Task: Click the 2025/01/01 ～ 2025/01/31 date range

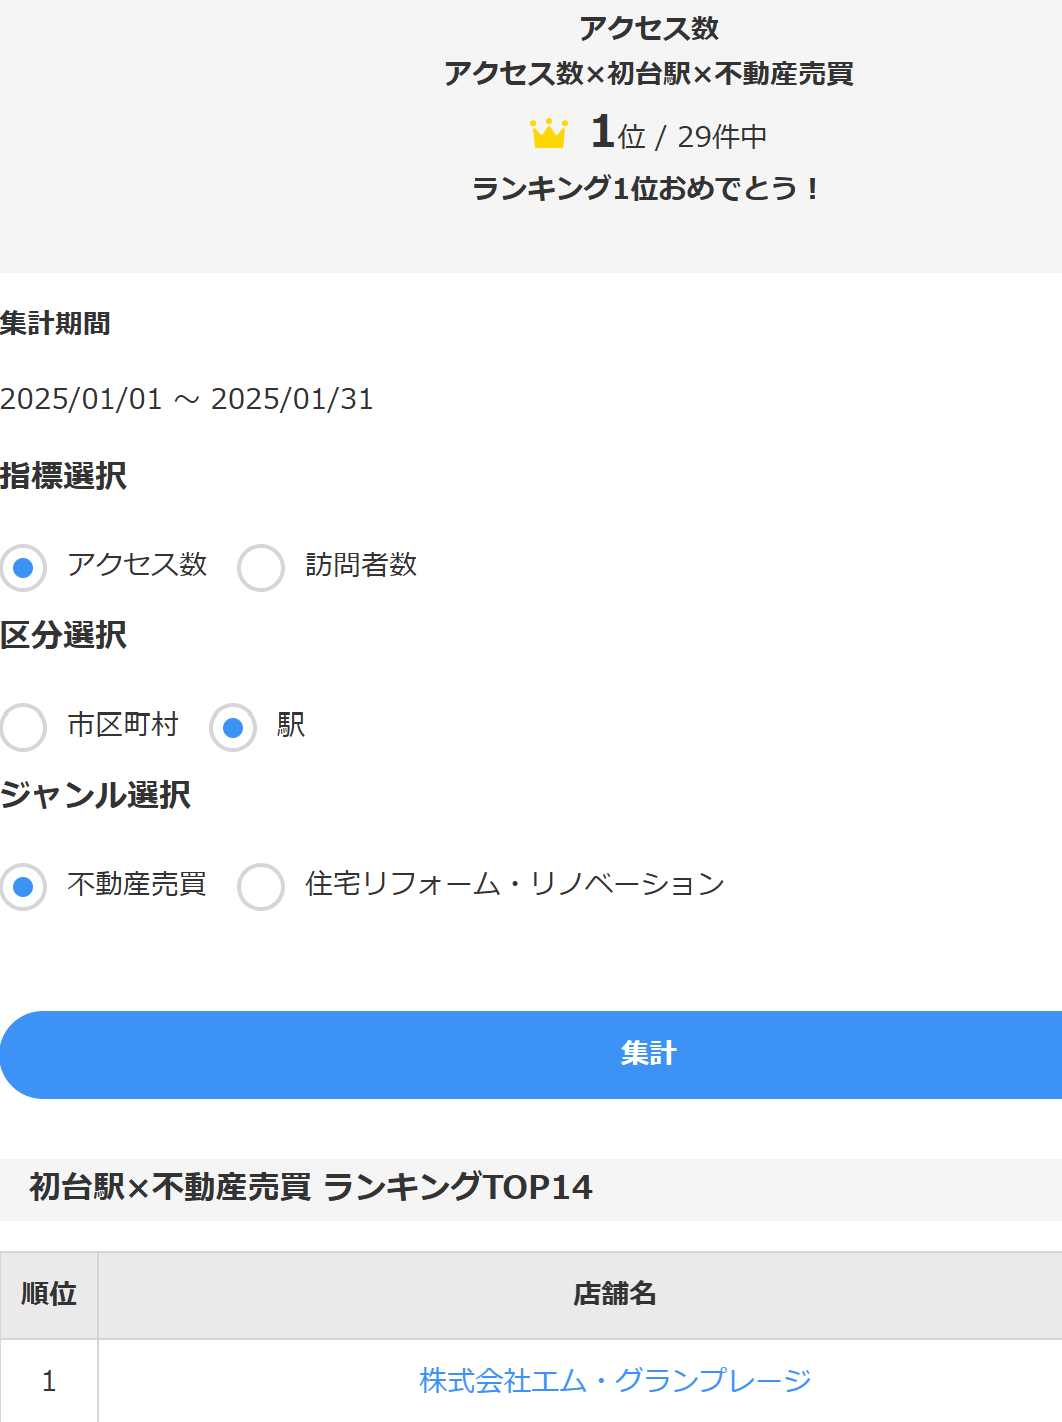Action: pos(187,399)
